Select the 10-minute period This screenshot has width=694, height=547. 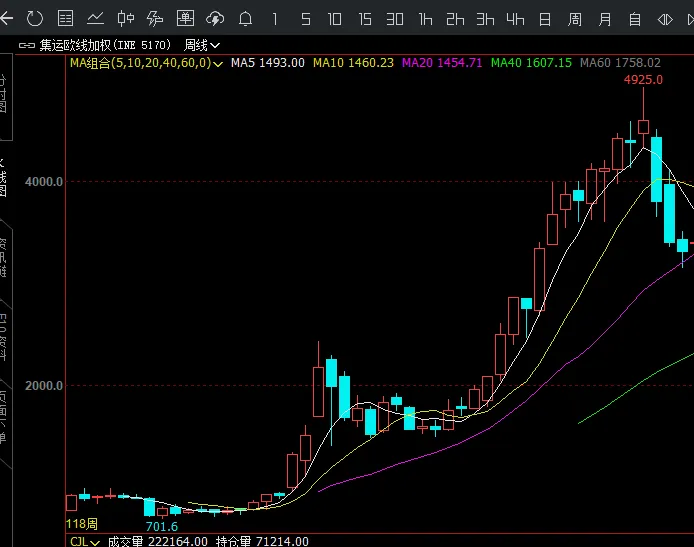pyautogui.click(x=335, y=19)
